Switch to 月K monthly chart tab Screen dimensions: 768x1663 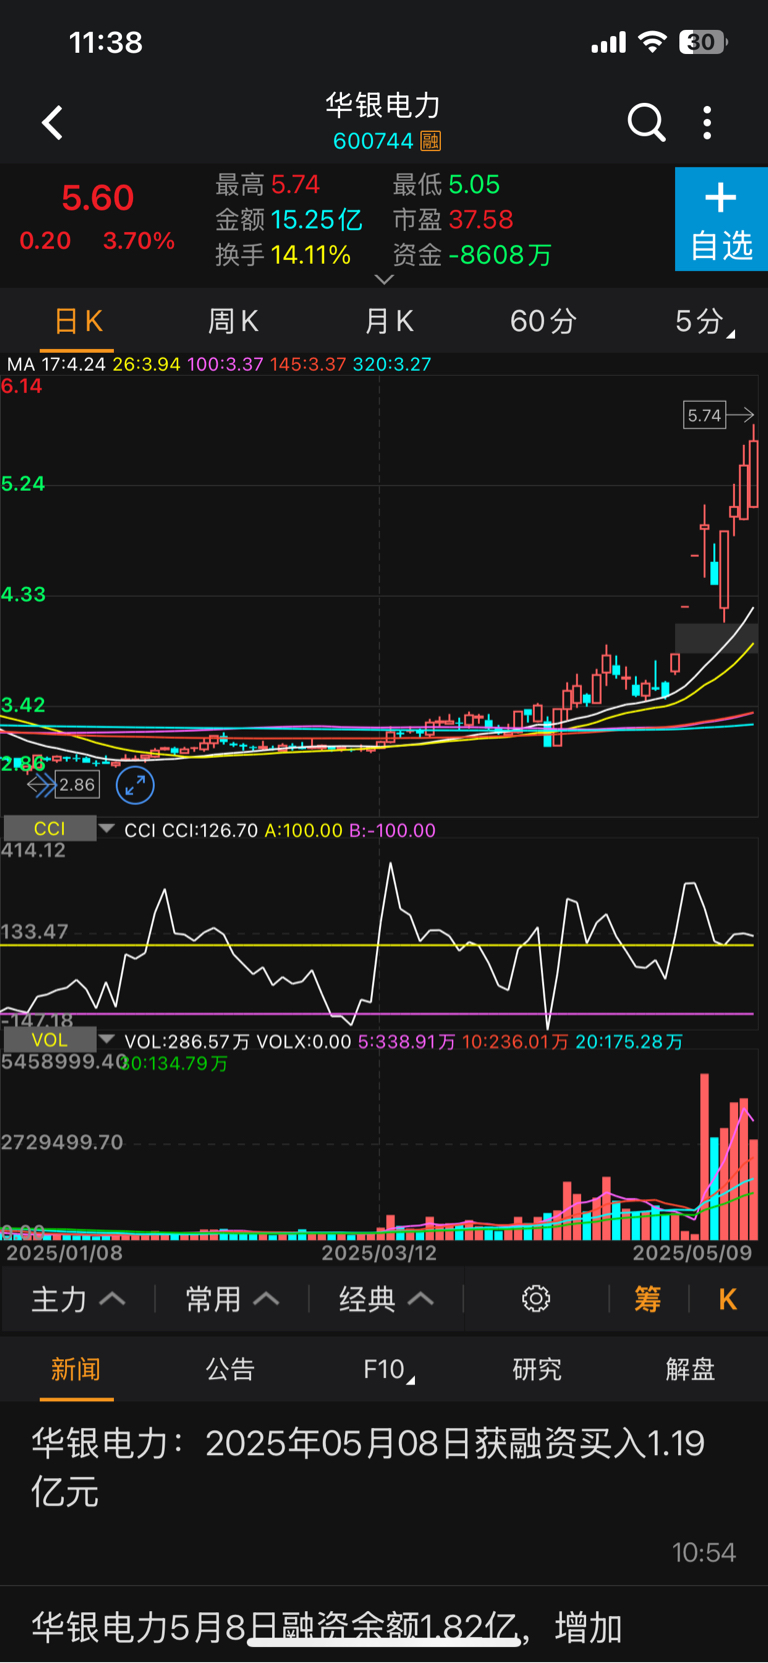[x=388, y=321]
